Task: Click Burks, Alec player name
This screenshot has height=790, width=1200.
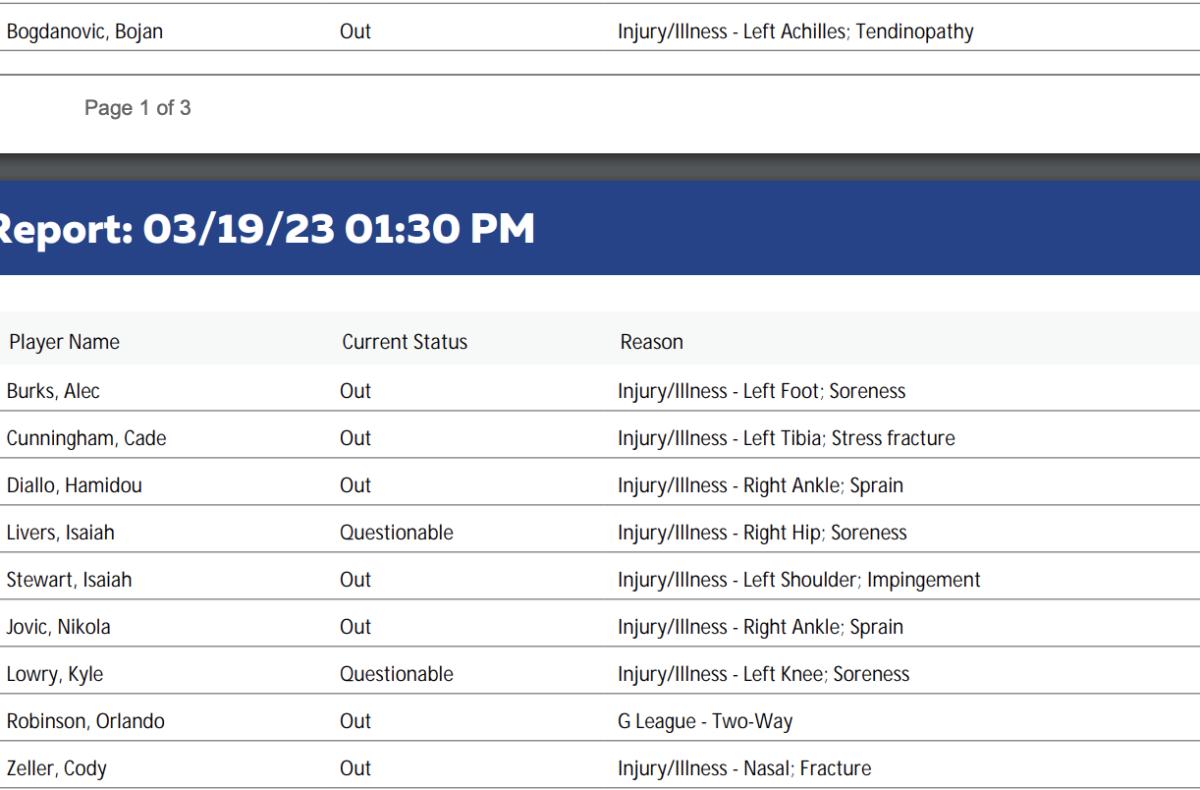Action: click(x=53, y=391)
